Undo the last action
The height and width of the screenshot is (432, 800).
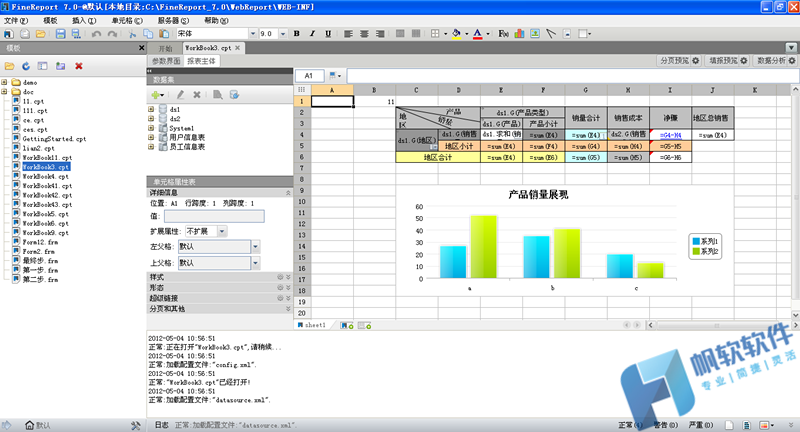(x=96, y=34)
